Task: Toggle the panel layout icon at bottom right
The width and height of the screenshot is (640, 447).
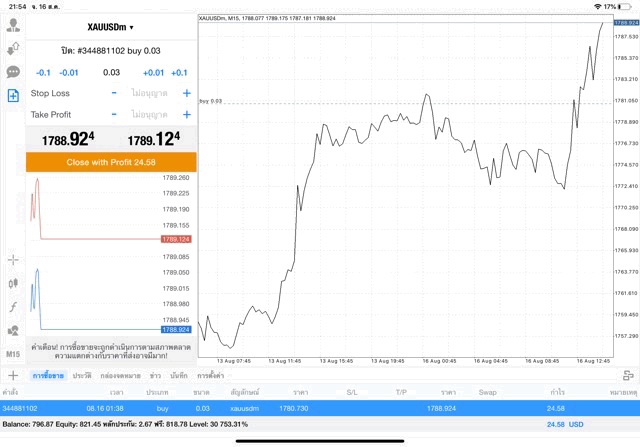Action: coord(628,375)
